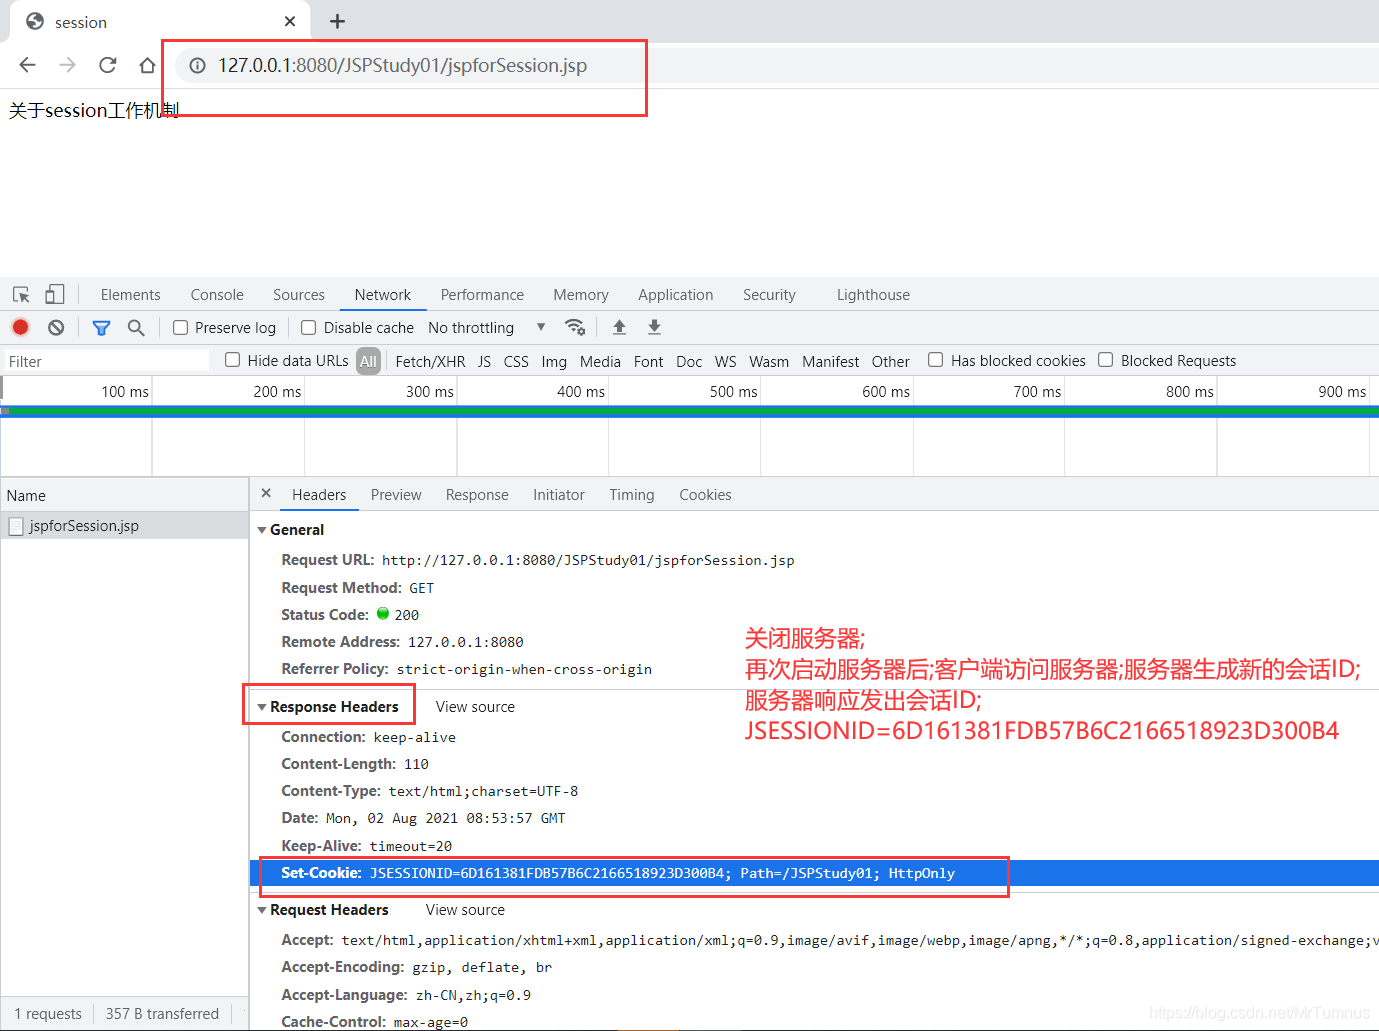This screenshot has width=1379, height=1031.
Task: Click the Name column header
Action: (x=124, y=495)
